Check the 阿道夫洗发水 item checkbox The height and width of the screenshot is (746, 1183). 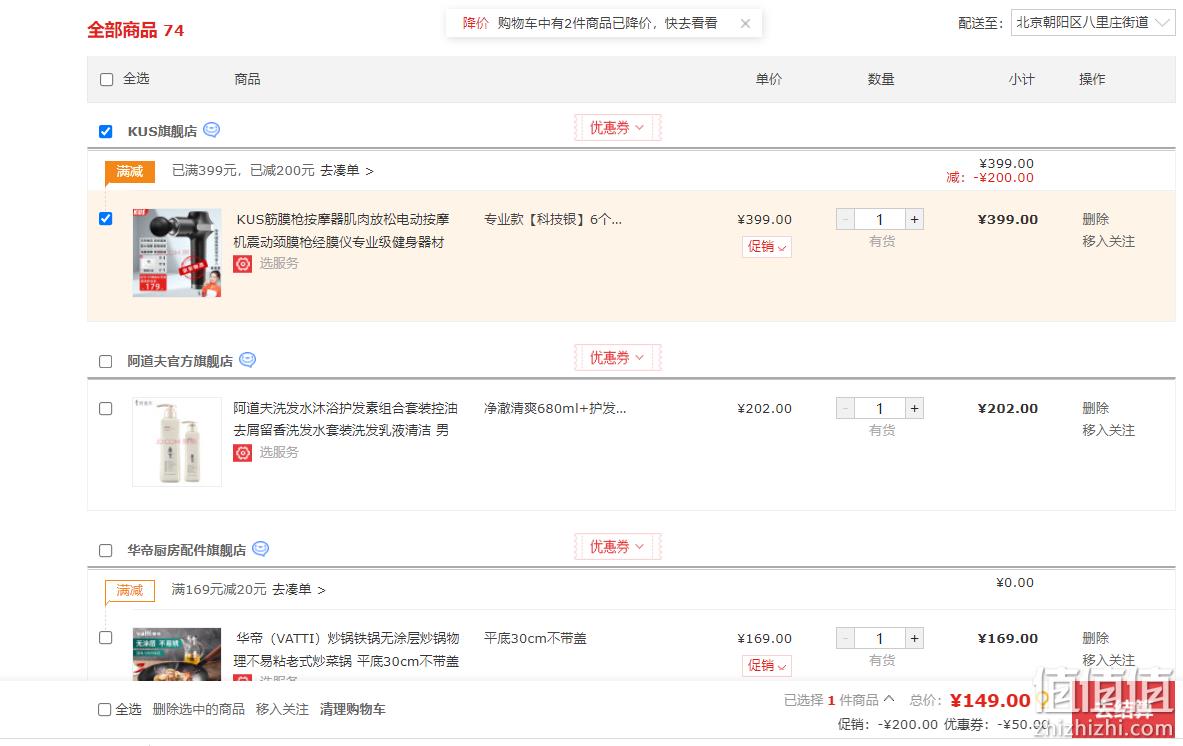(106, 408)
